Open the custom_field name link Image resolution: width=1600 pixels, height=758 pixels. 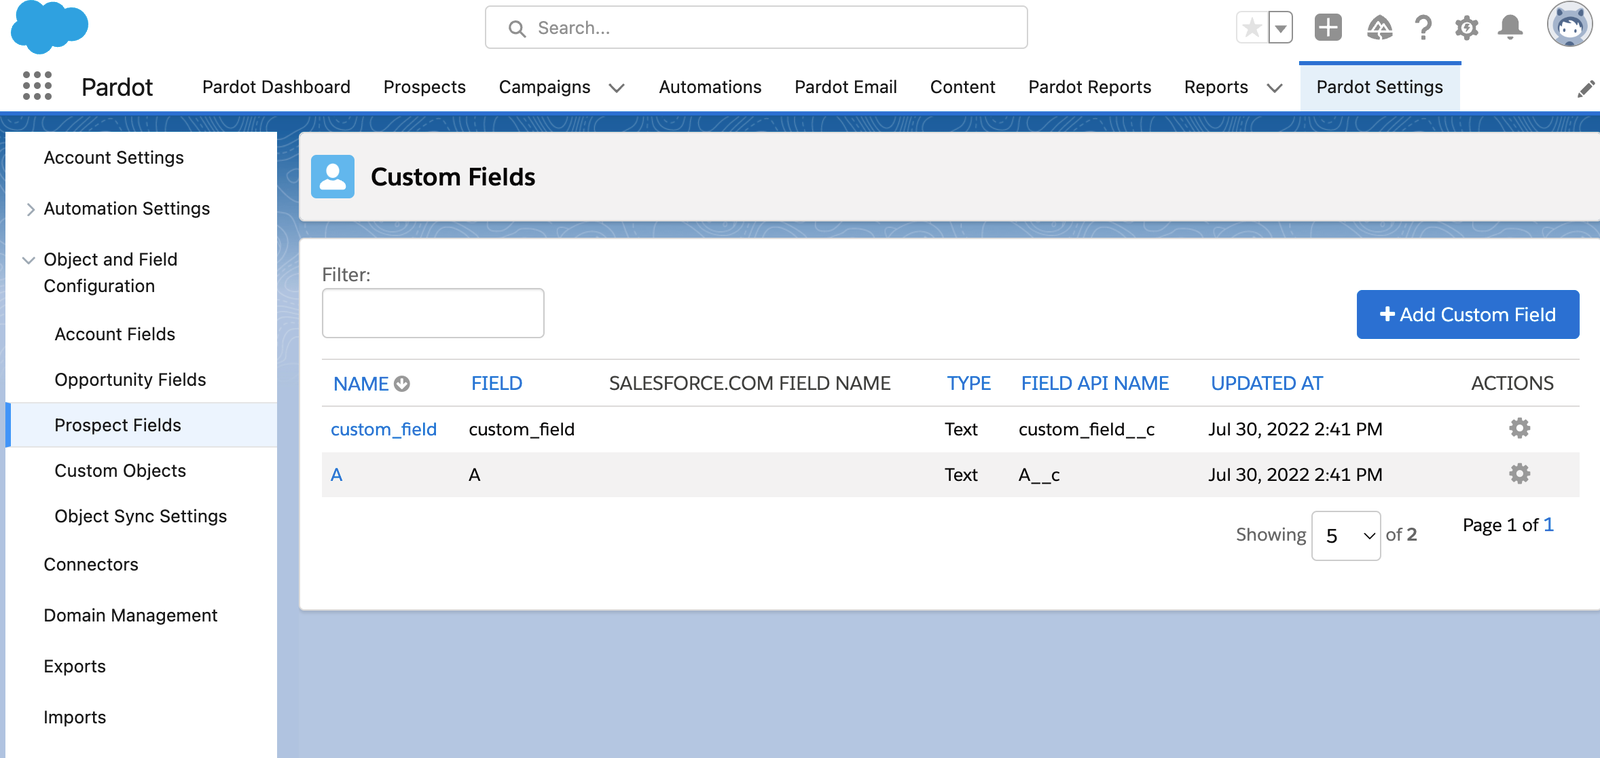(383, 429)
